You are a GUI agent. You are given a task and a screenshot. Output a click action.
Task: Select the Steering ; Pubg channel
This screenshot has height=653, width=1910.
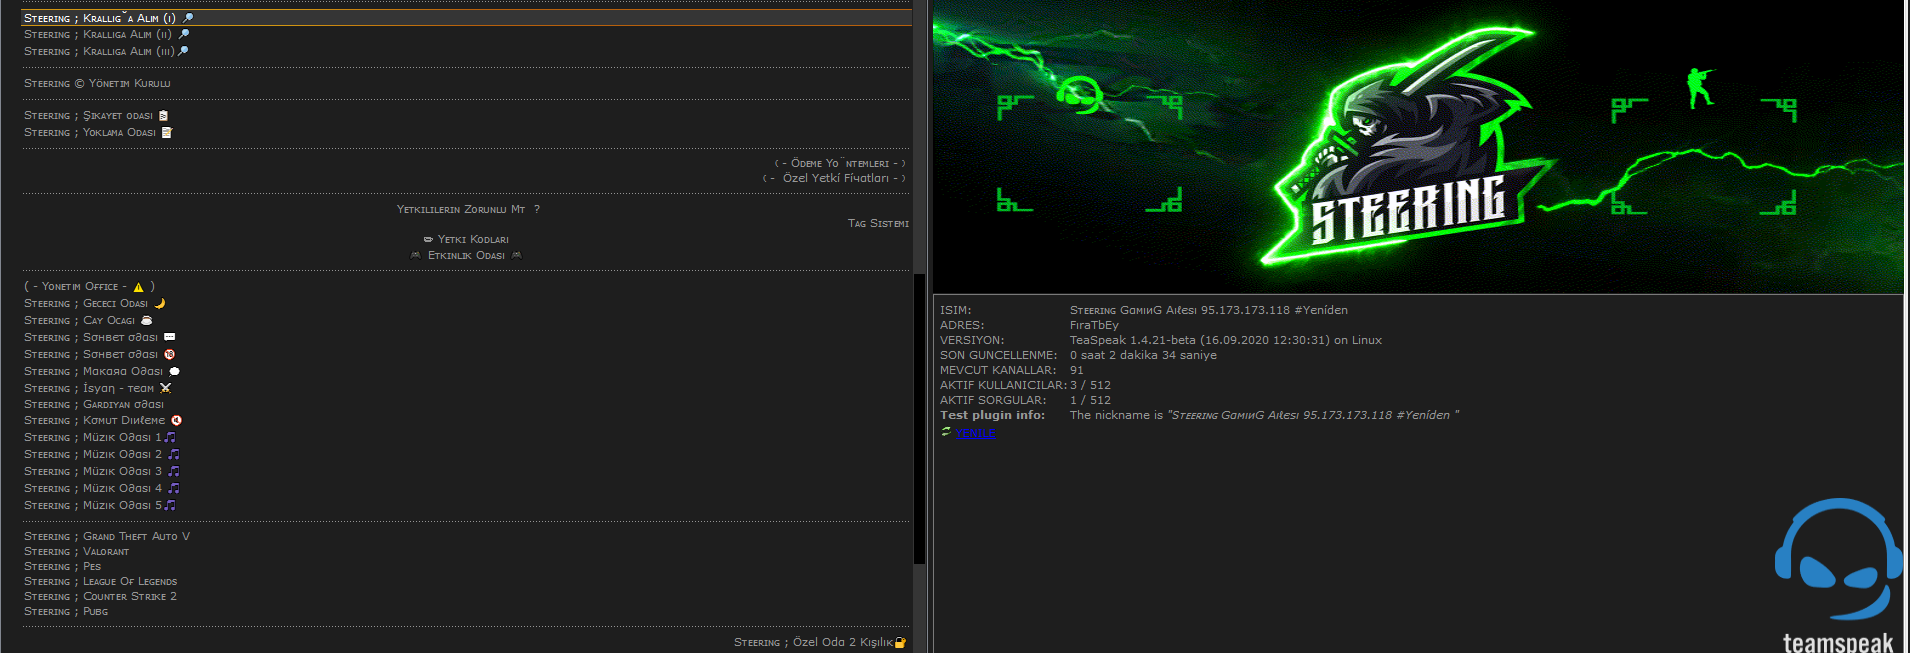pyautogui.click(x=66, y=612)
